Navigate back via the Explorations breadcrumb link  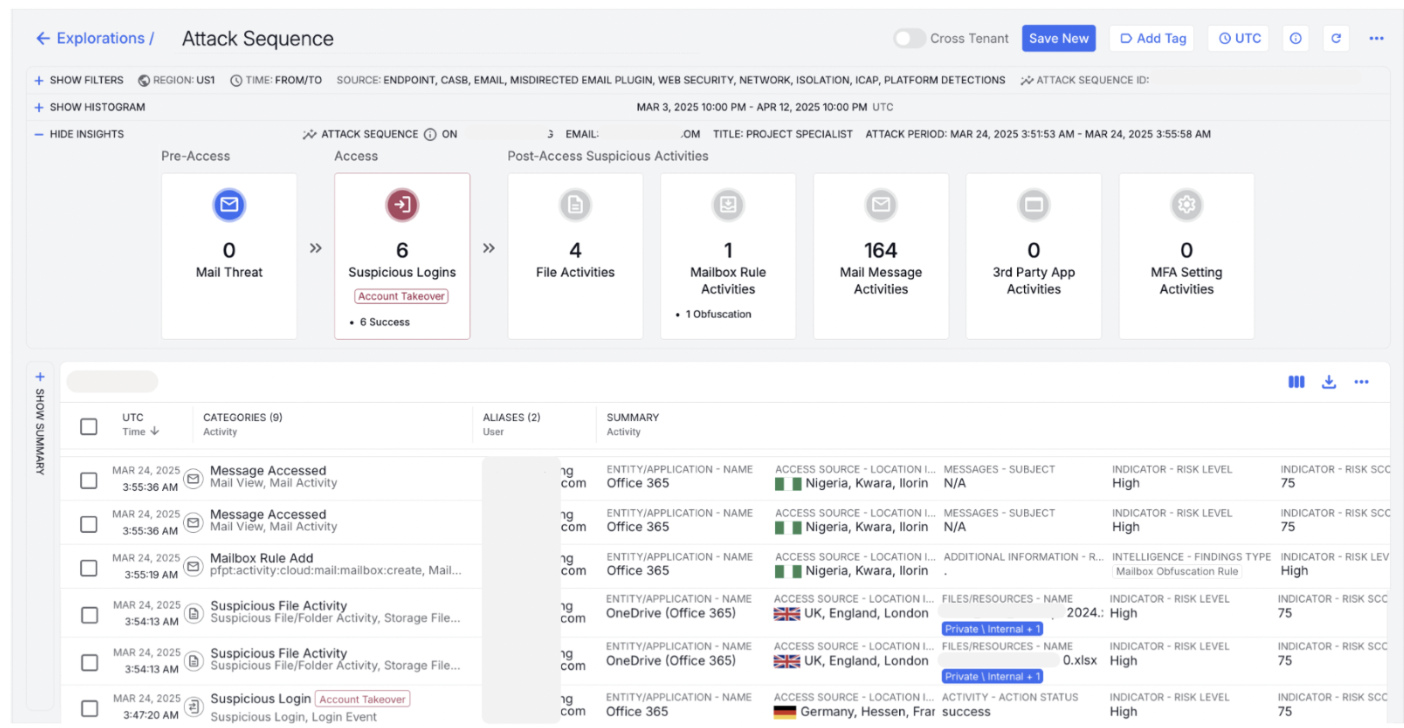pyautogui.click(x=95, y=37)
